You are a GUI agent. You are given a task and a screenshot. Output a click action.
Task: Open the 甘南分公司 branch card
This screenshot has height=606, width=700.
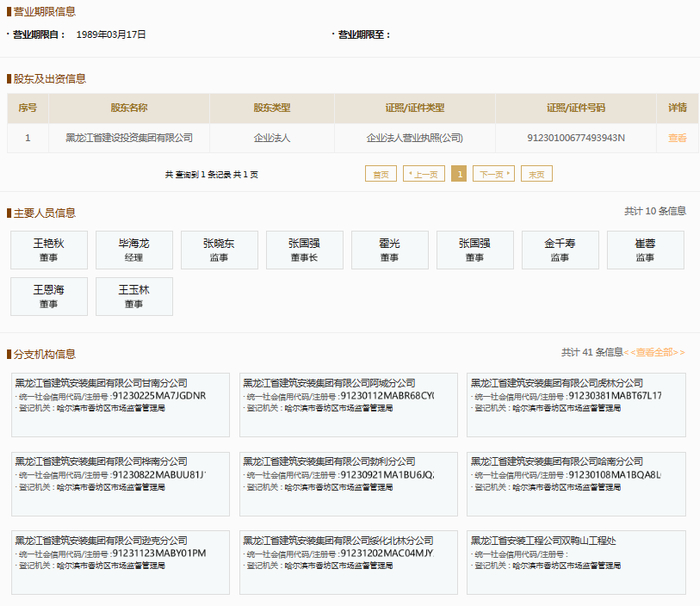click(121, 405)
